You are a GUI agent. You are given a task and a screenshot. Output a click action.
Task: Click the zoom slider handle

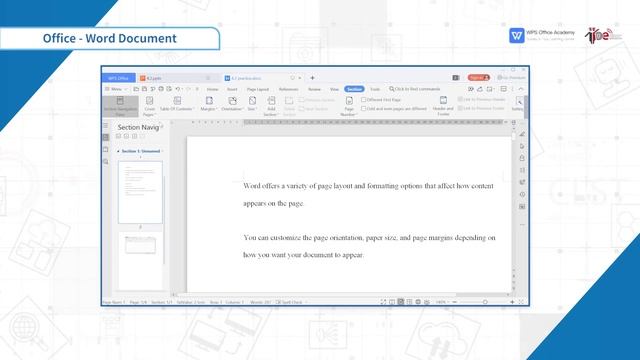coord(485,302)
